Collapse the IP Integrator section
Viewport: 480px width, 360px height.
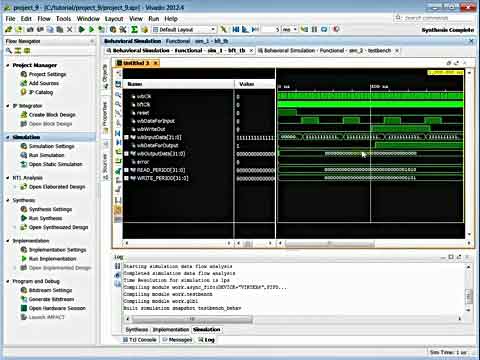pos(8,106)
